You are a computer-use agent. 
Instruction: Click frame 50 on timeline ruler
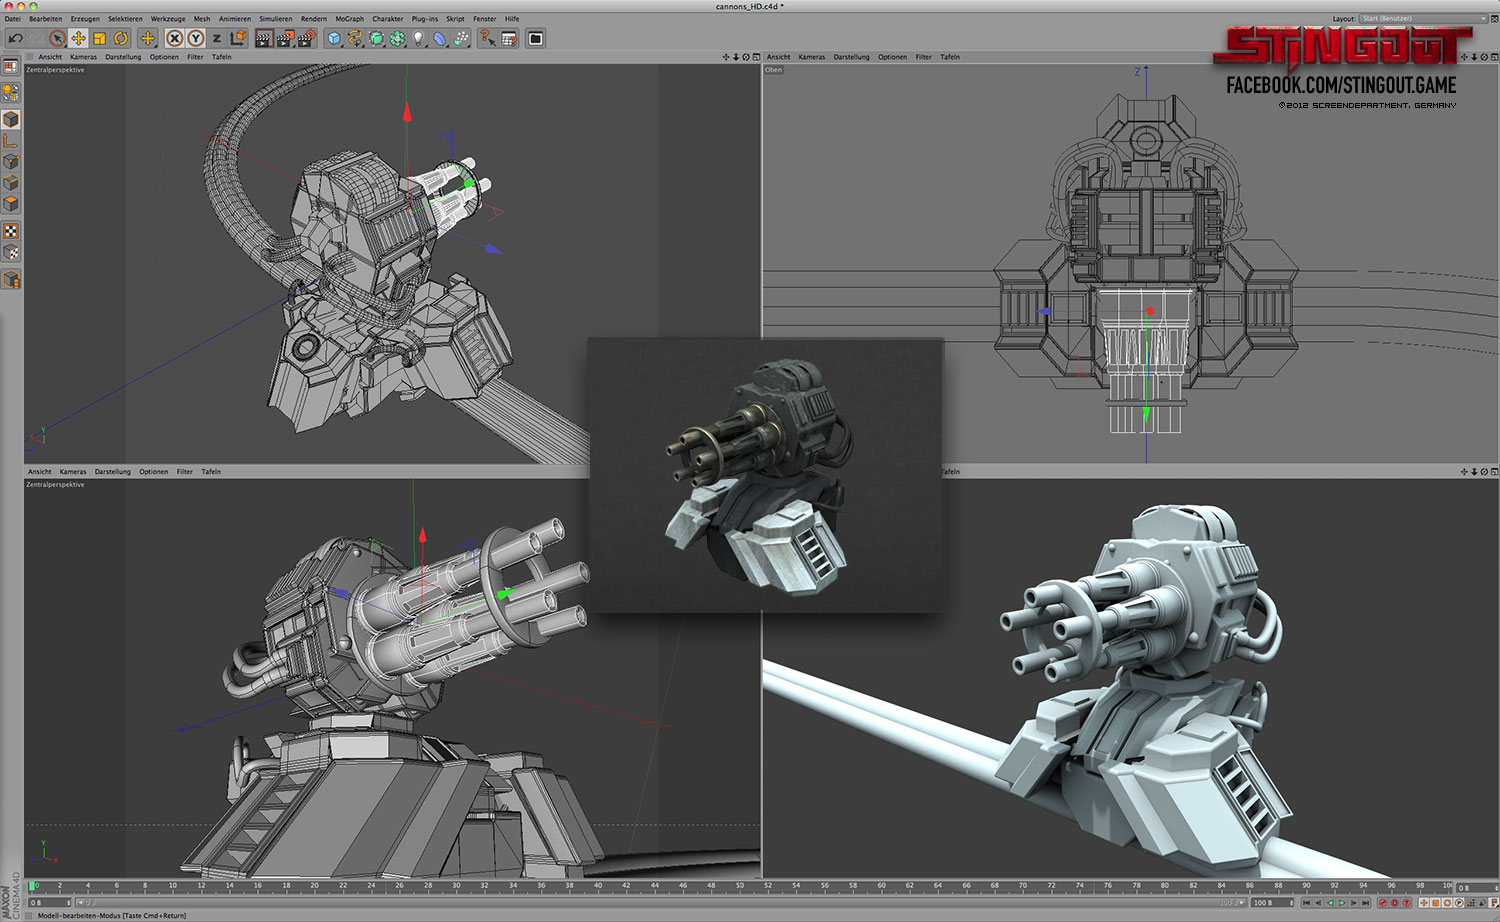[740, 886]
